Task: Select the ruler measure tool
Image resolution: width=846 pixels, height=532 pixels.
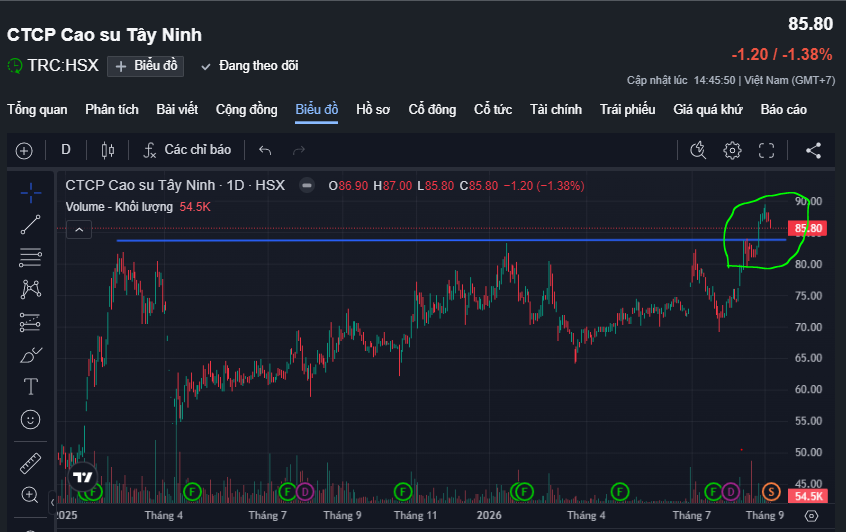Action: [31, 463]
